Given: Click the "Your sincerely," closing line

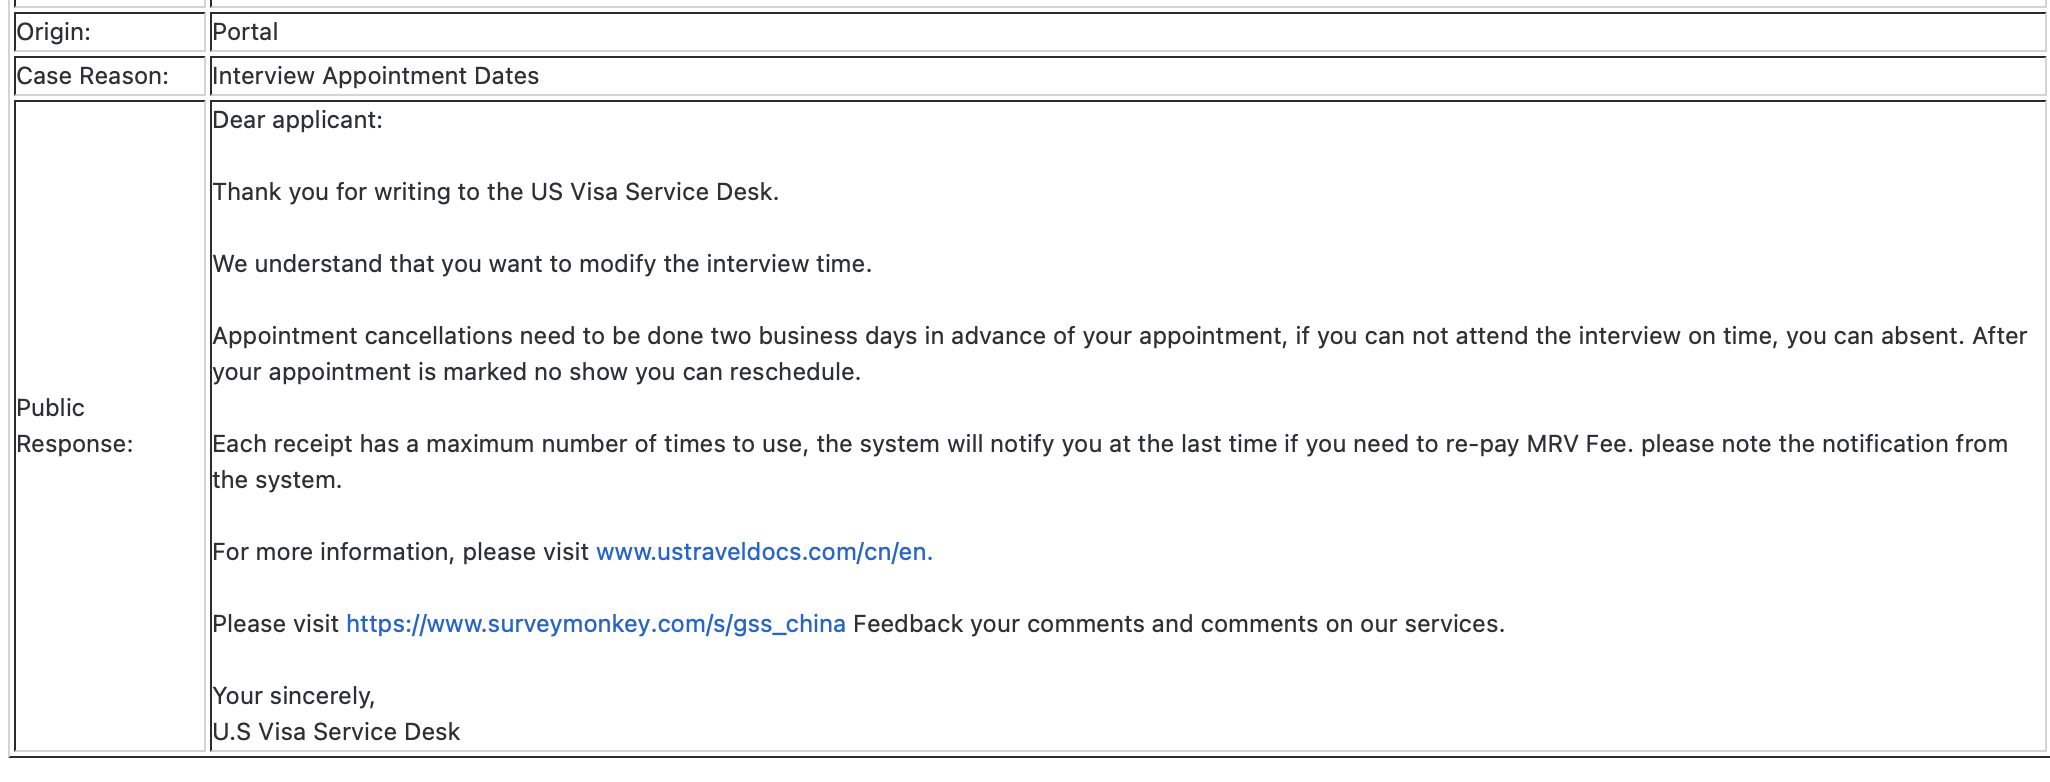Looking at the screenshot, I should [x=293, y=696].
